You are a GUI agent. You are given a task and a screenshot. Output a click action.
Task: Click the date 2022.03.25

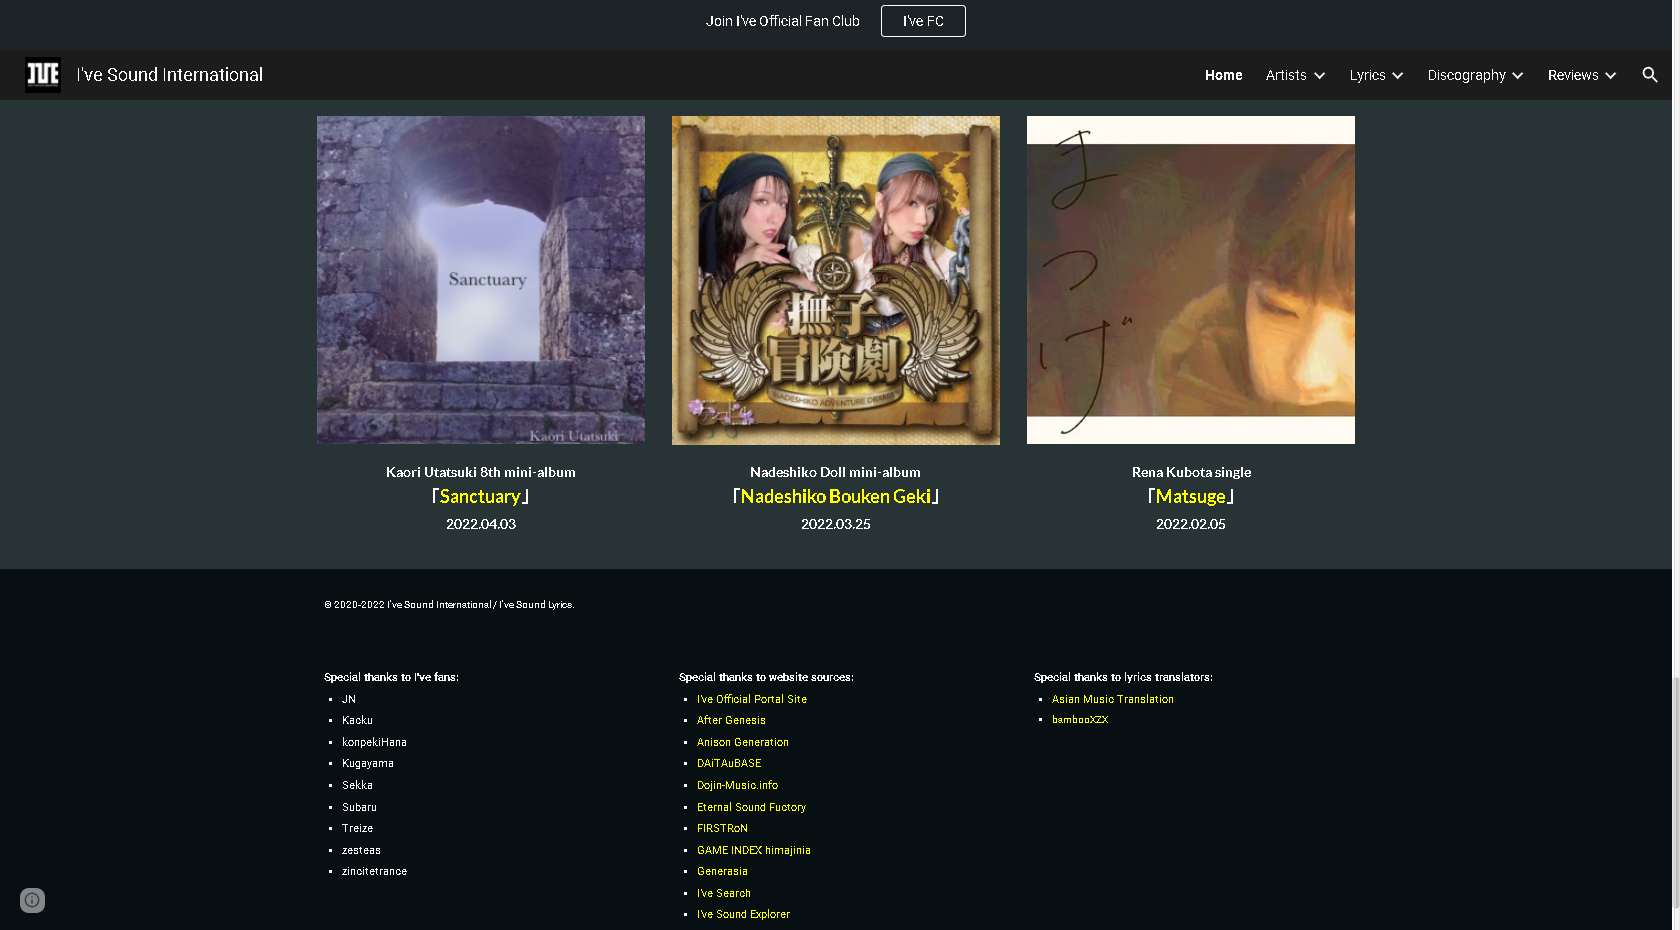click(x=836, y=524)
